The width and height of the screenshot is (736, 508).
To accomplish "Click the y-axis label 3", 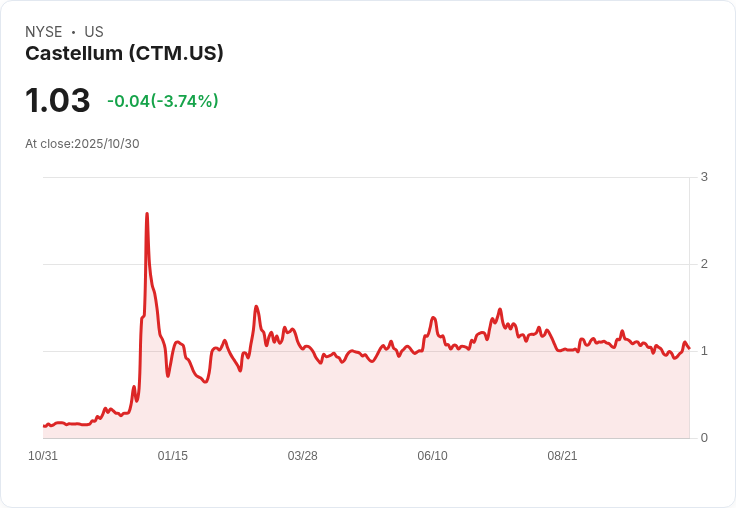I will 704,177.
